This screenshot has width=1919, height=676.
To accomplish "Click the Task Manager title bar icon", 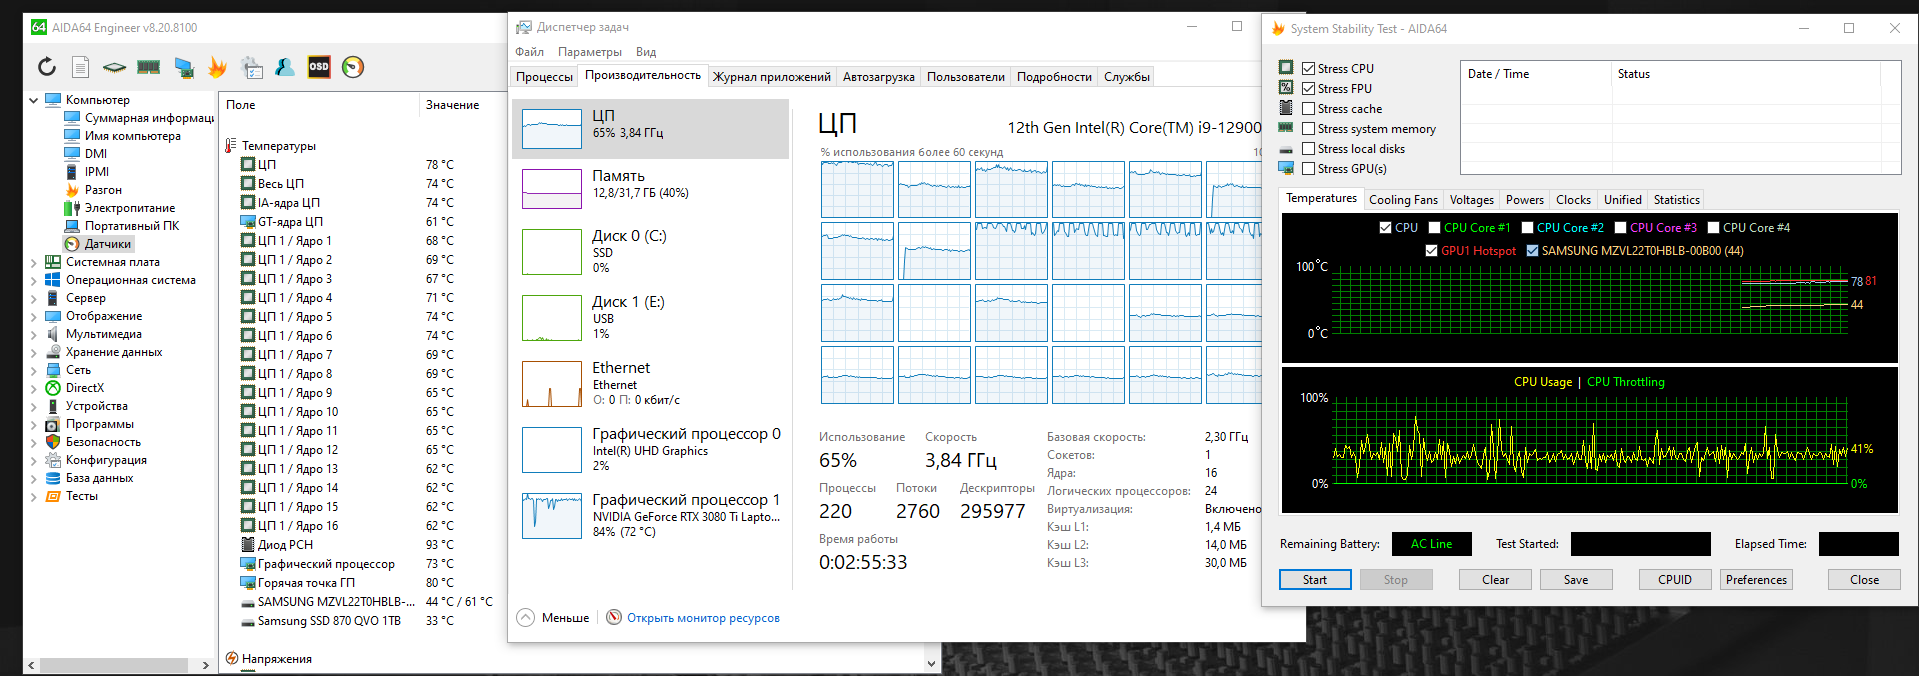I will point(524,27).
